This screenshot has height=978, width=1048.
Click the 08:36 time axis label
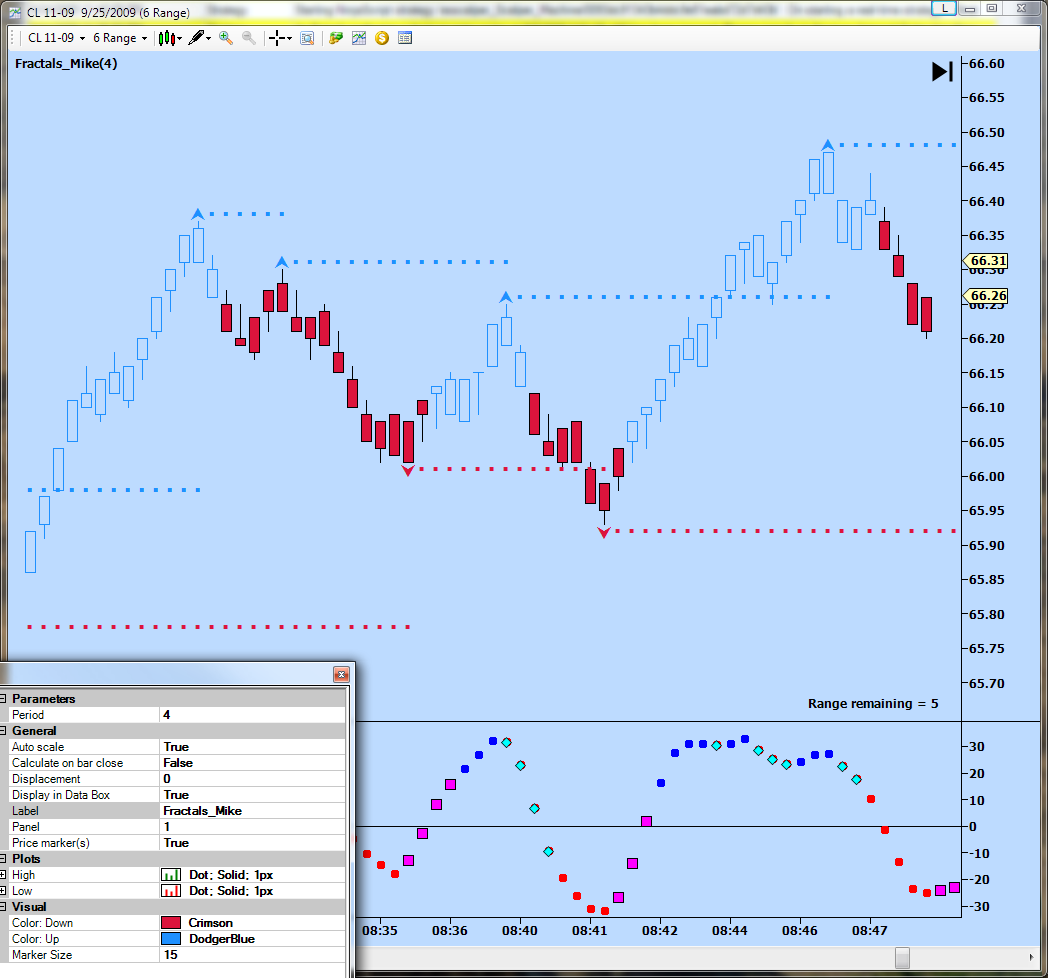click(449, 931)
